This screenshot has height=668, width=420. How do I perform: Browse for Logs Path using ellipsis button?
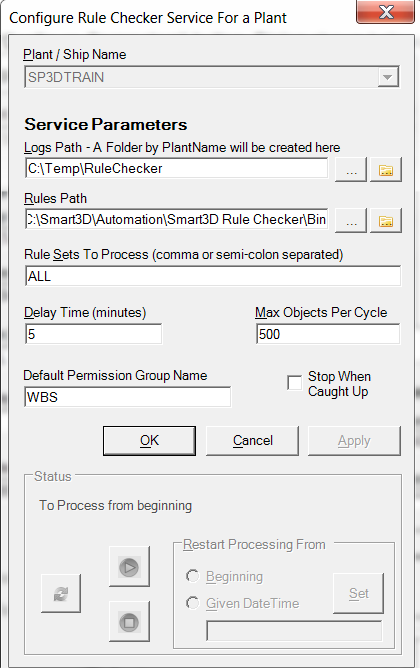[351, 170]
